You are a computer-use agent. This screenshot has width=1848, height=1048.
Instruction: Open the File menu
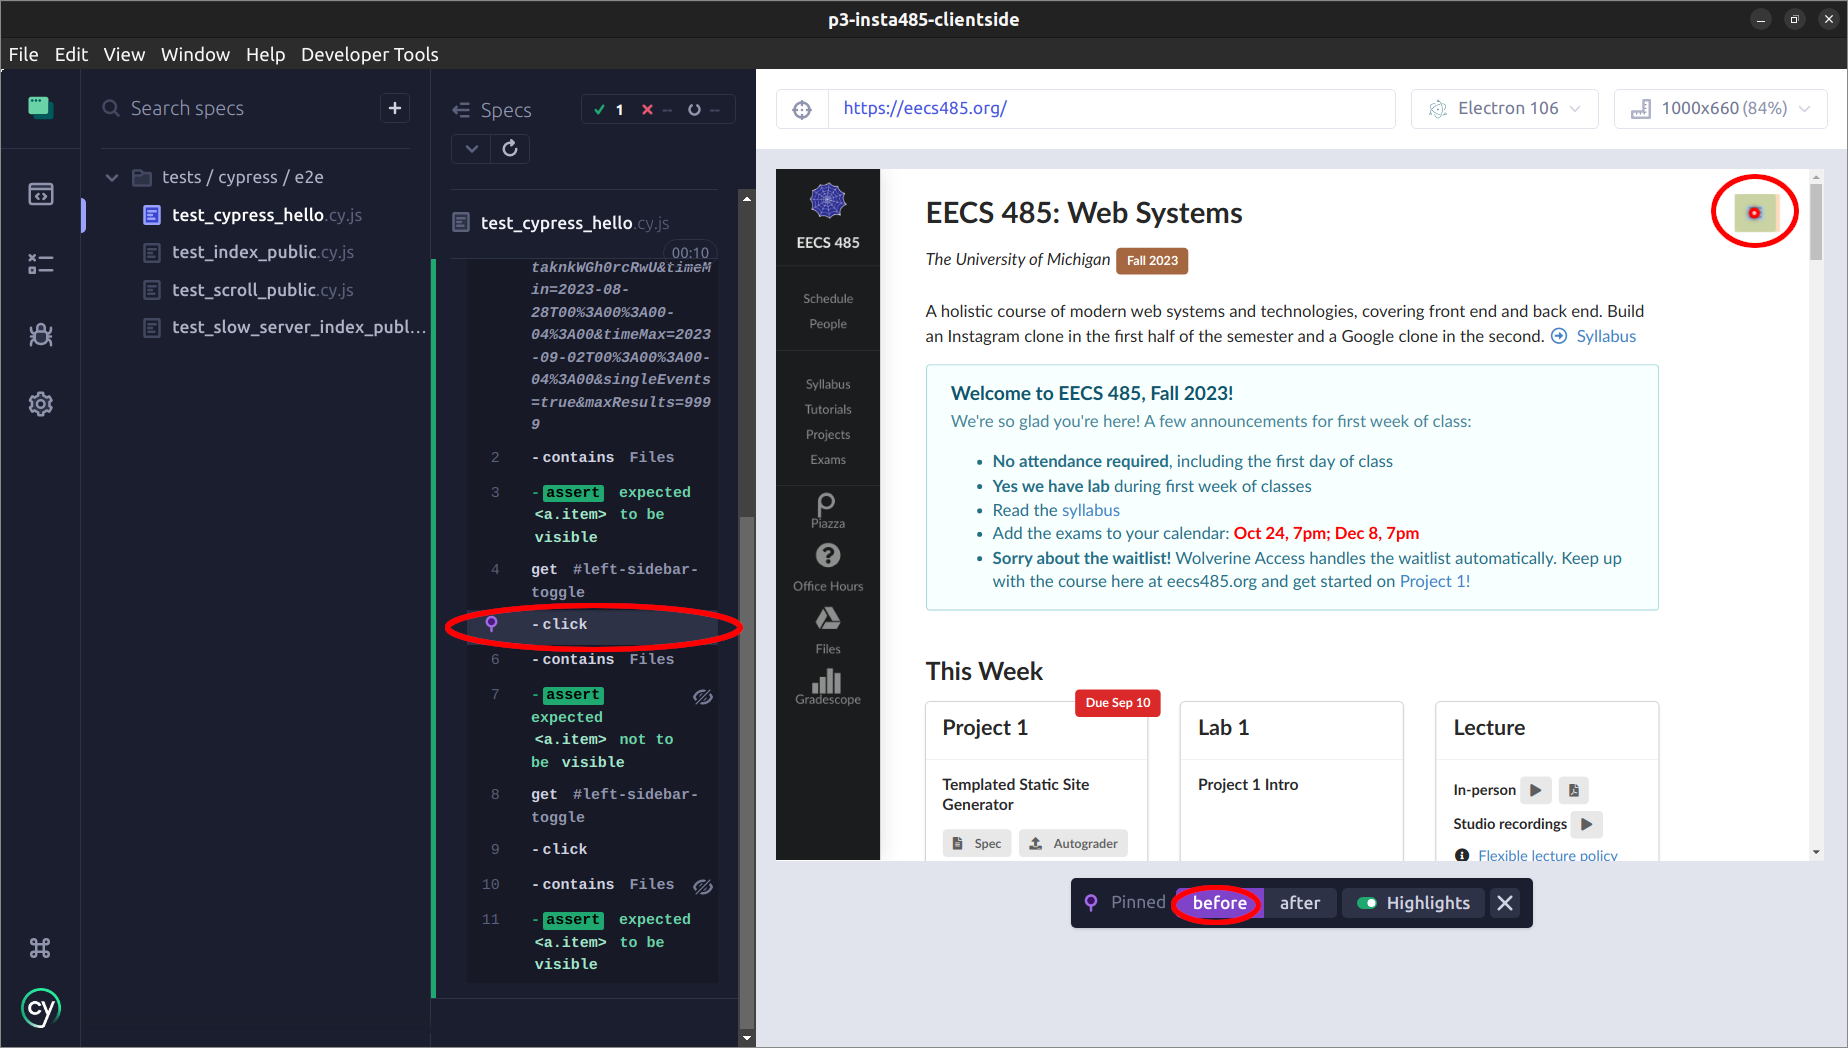[23, 54]
